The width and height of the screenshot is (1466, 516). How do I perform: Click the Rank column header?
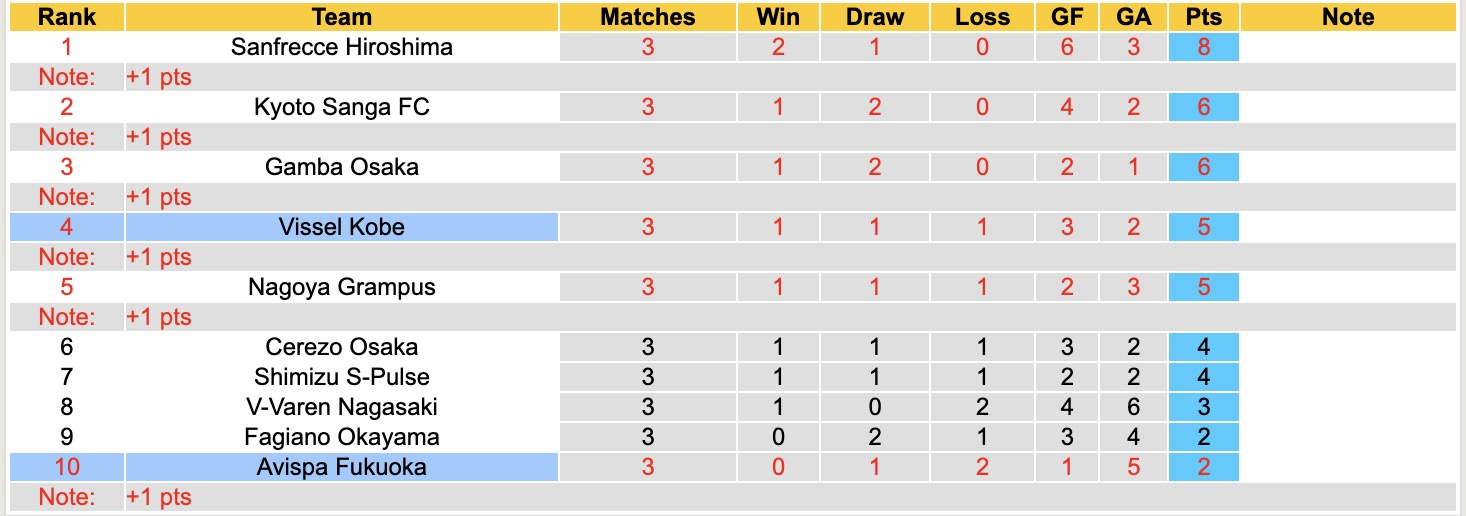(66, 17)
